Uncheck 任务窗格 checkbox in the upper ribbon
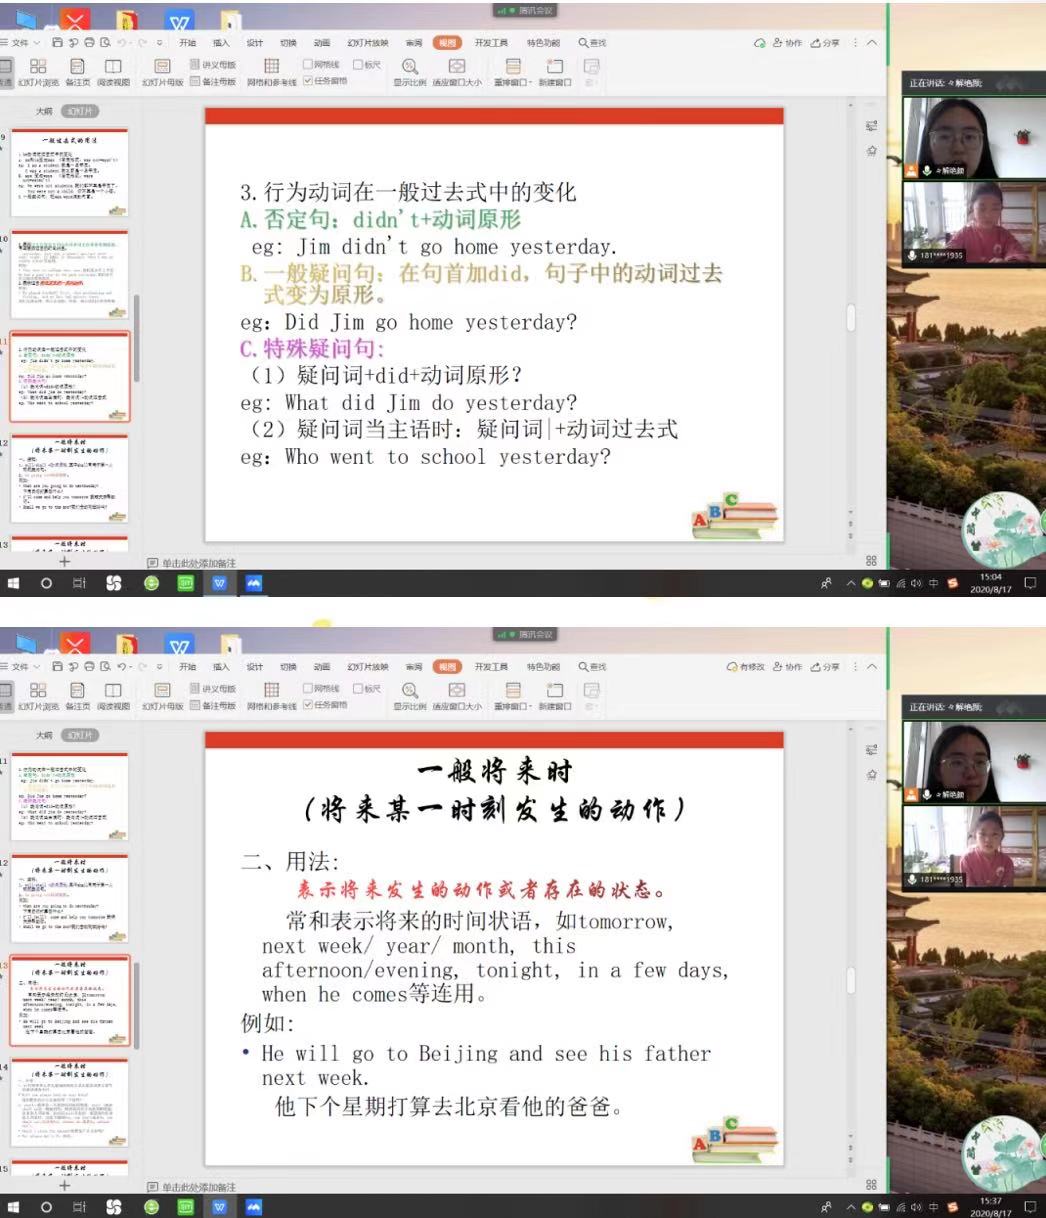The width and height of the screenshot is (1046, 1218). (308, 81)
